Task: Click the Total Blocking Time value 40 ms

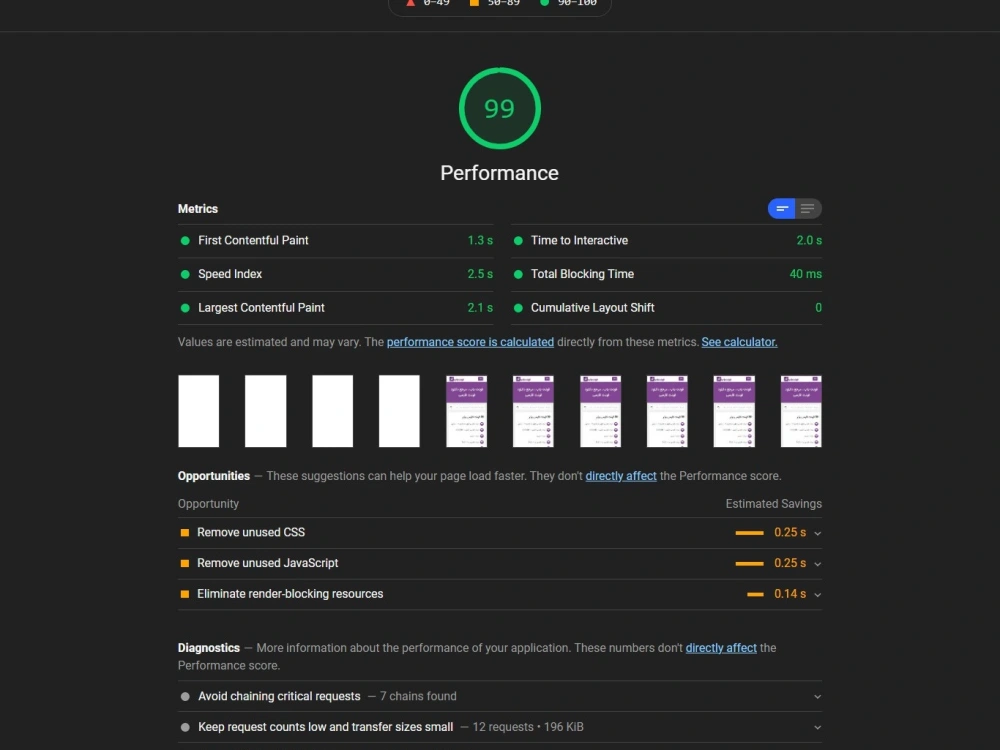Action: point(805,274)
